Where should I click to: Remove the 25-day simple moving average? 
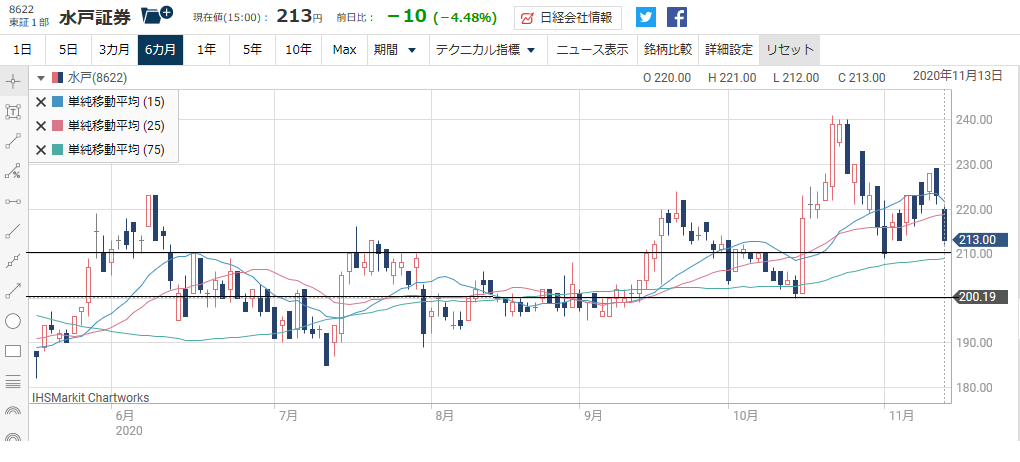(x=41, y=126)
